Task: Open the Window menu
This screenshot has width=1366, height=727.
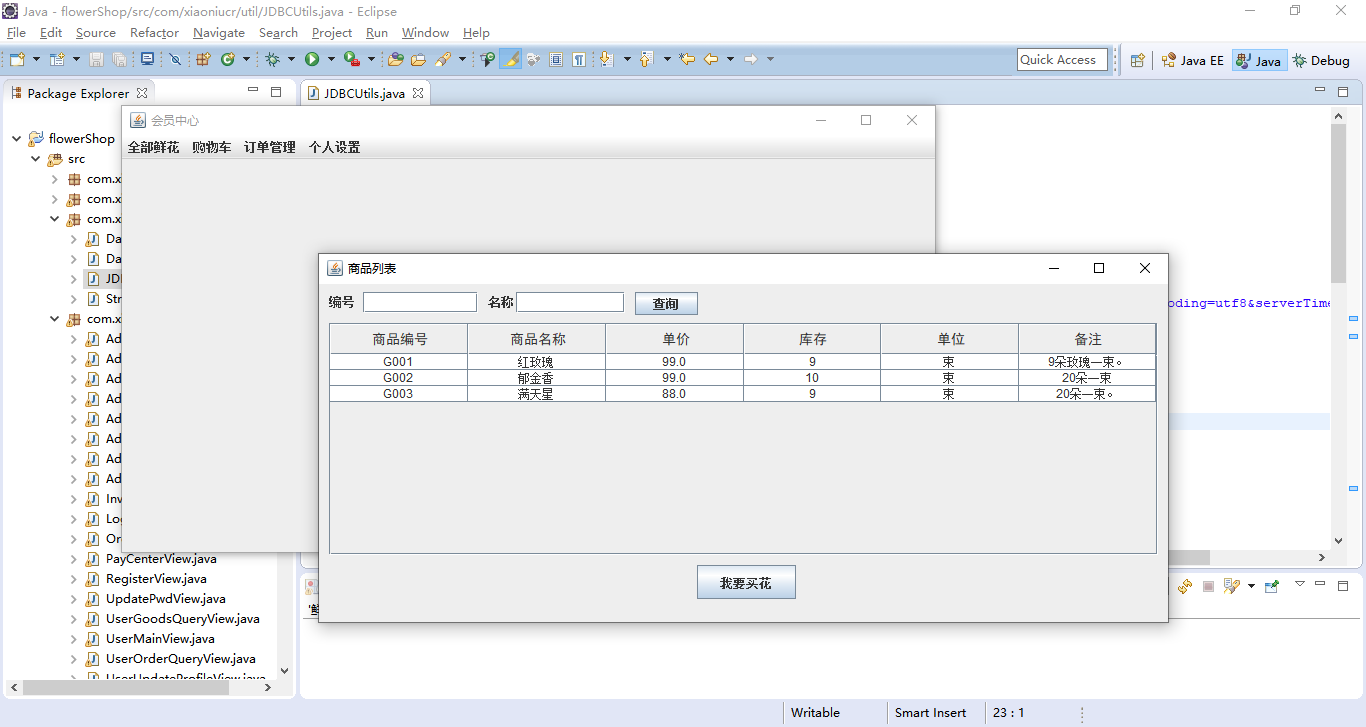Action: 425,33
